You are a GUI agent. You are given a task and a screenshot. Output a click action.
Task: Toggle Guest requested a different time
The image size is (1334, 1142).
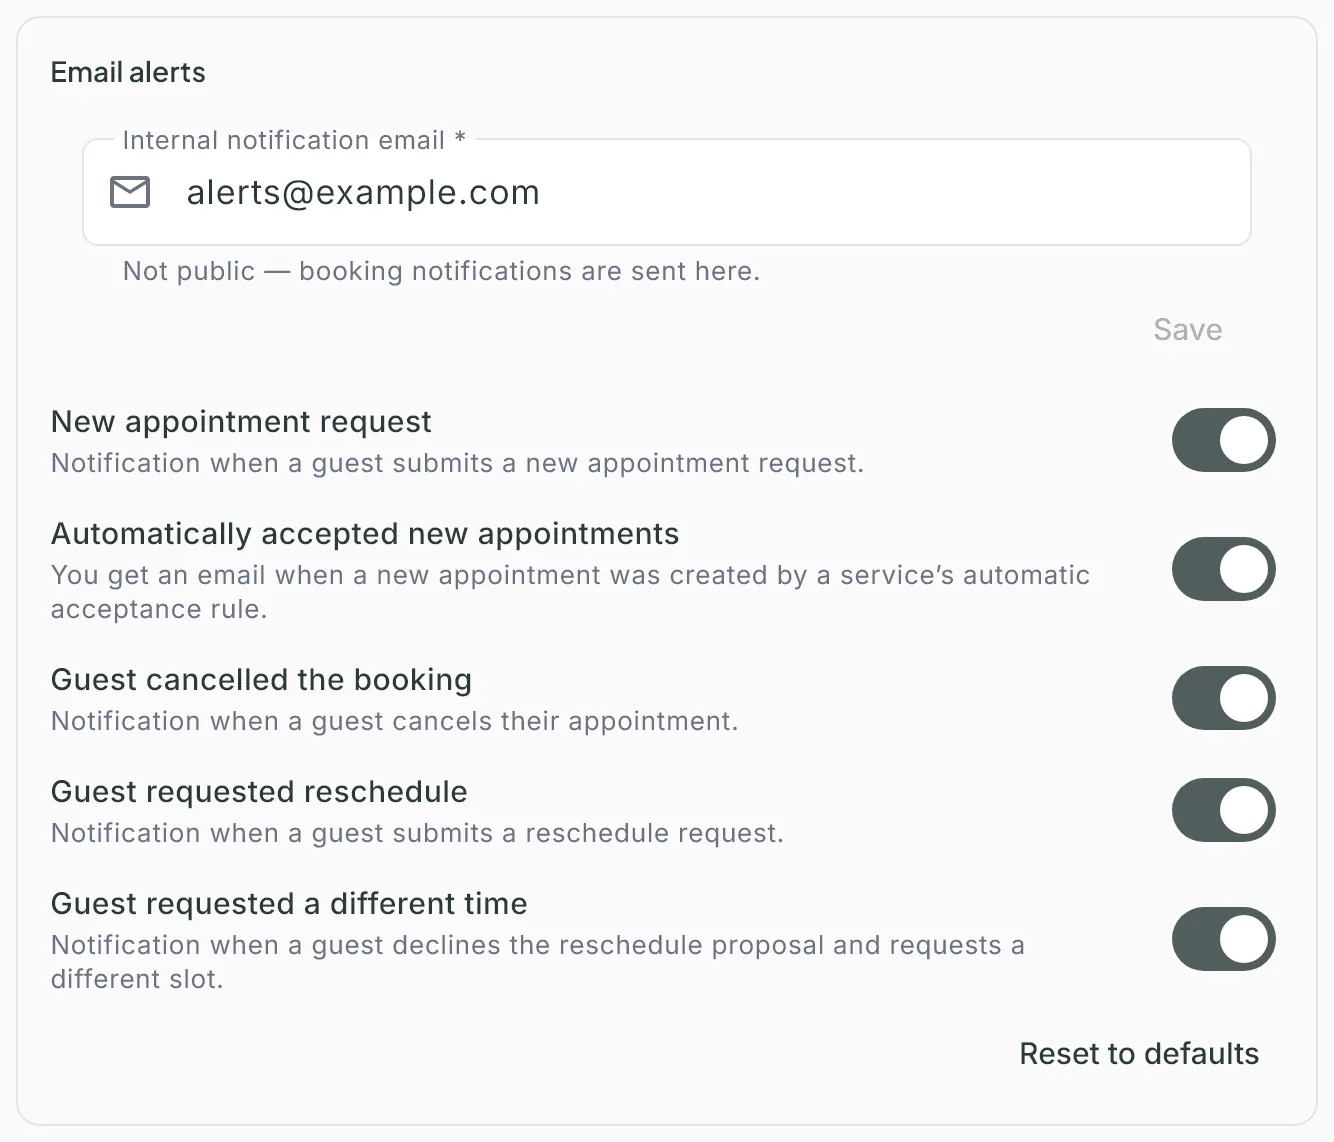[1223, 939]
